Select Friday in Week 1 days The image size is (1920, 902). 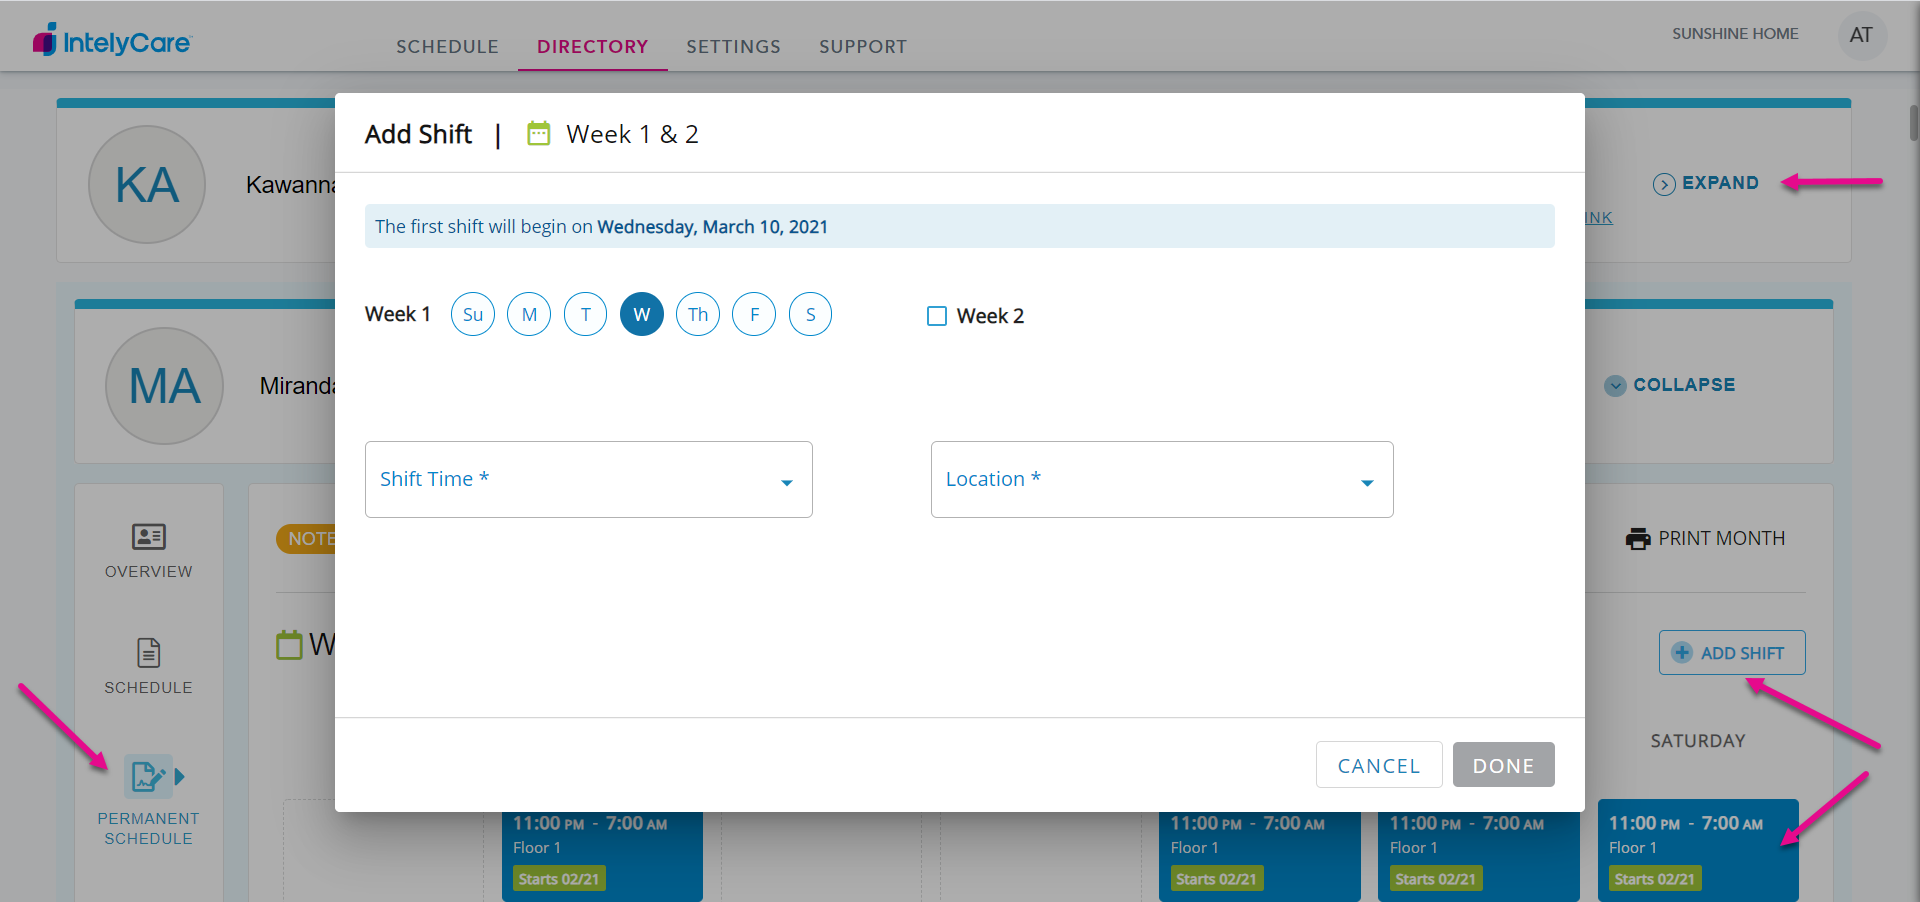[754, 314]
